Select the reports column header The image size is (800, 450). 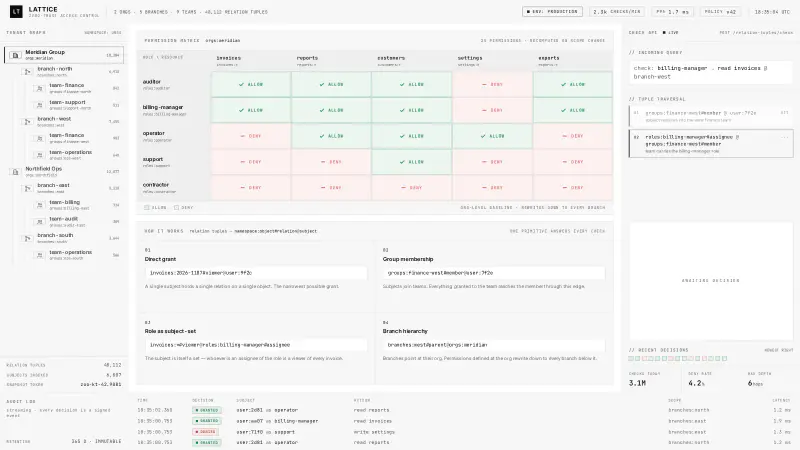click(x=331, y=61)
